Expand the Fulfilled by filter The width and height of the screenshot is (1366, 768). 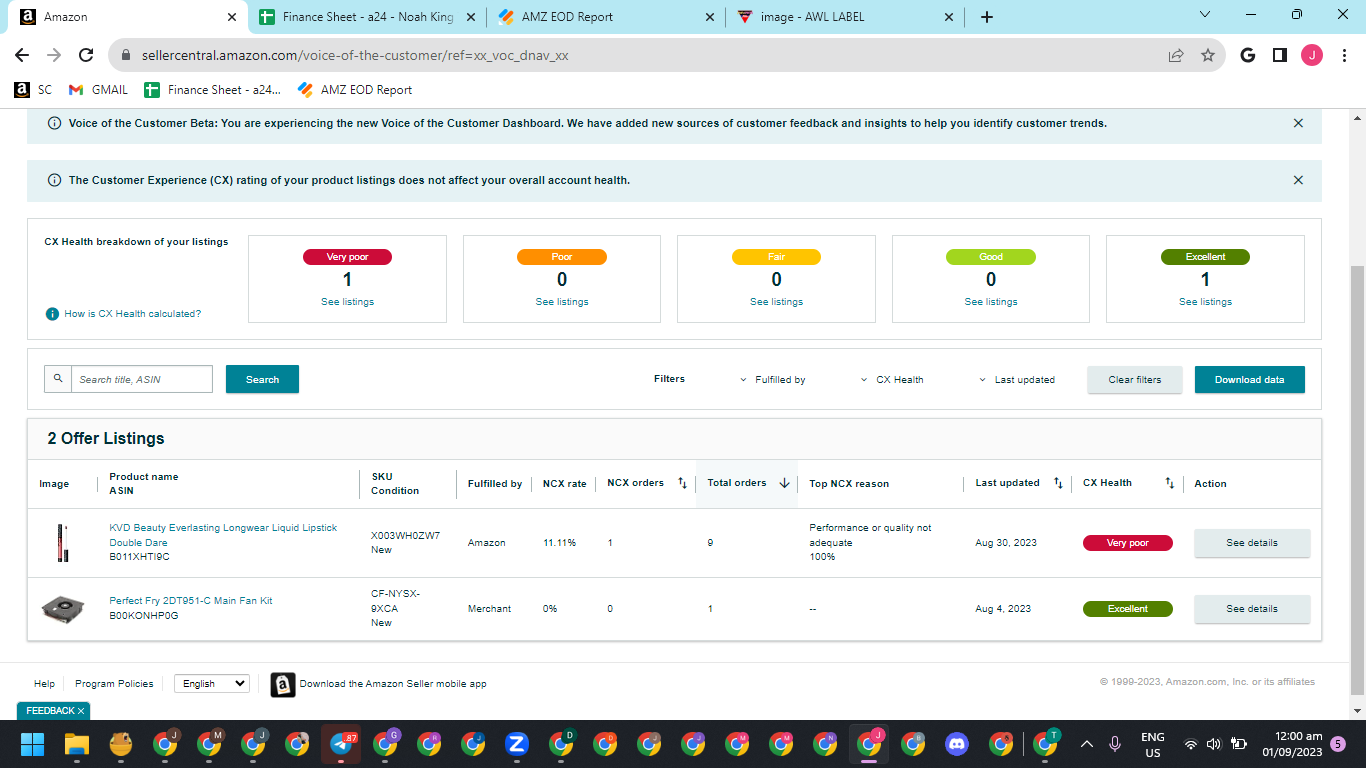[773, 380]
